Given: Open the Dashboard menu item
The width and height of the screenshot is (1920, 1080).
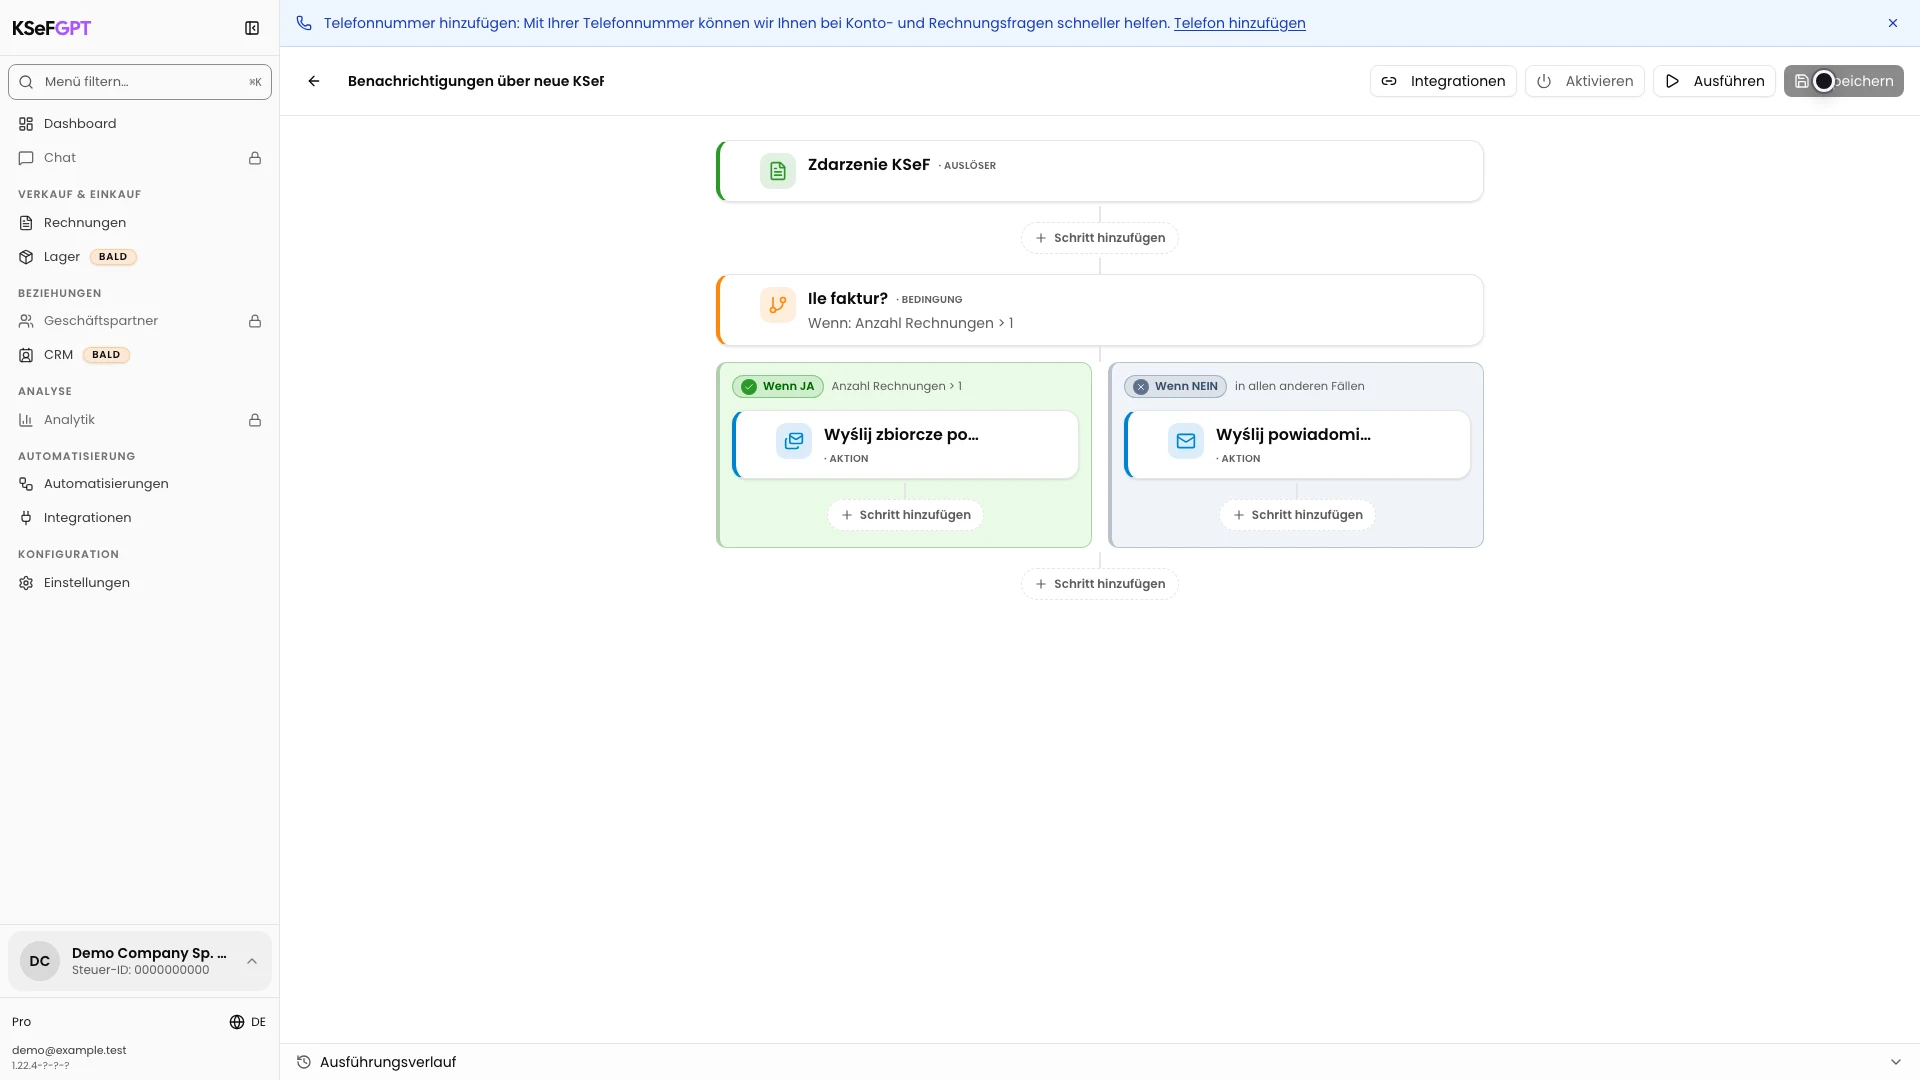Looking at the screenshot, I should click(140, 124).
